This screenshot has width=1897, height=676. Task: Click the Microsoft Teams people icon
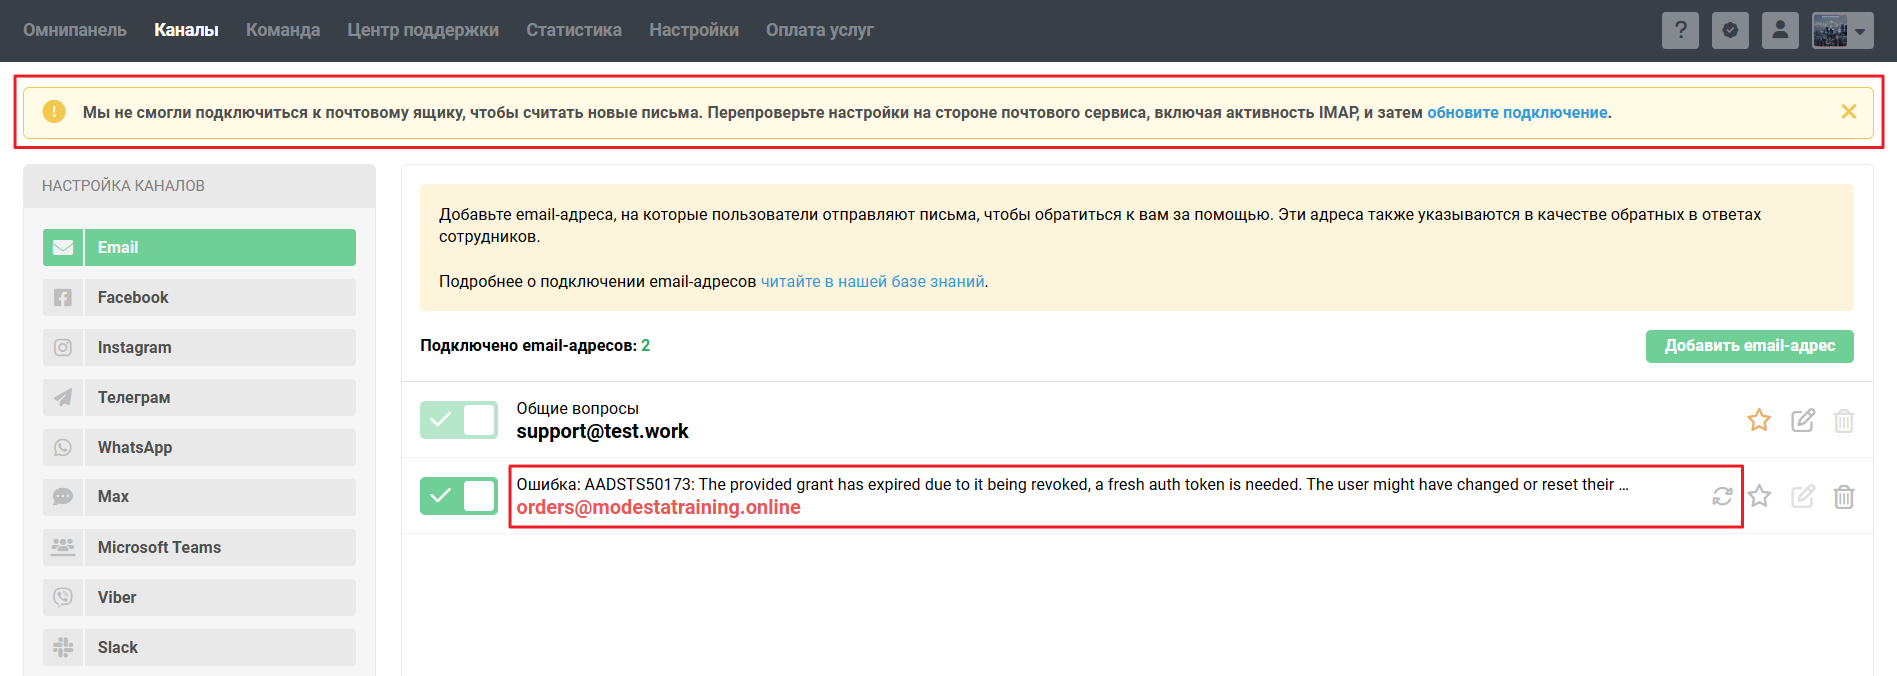[63, 547]
